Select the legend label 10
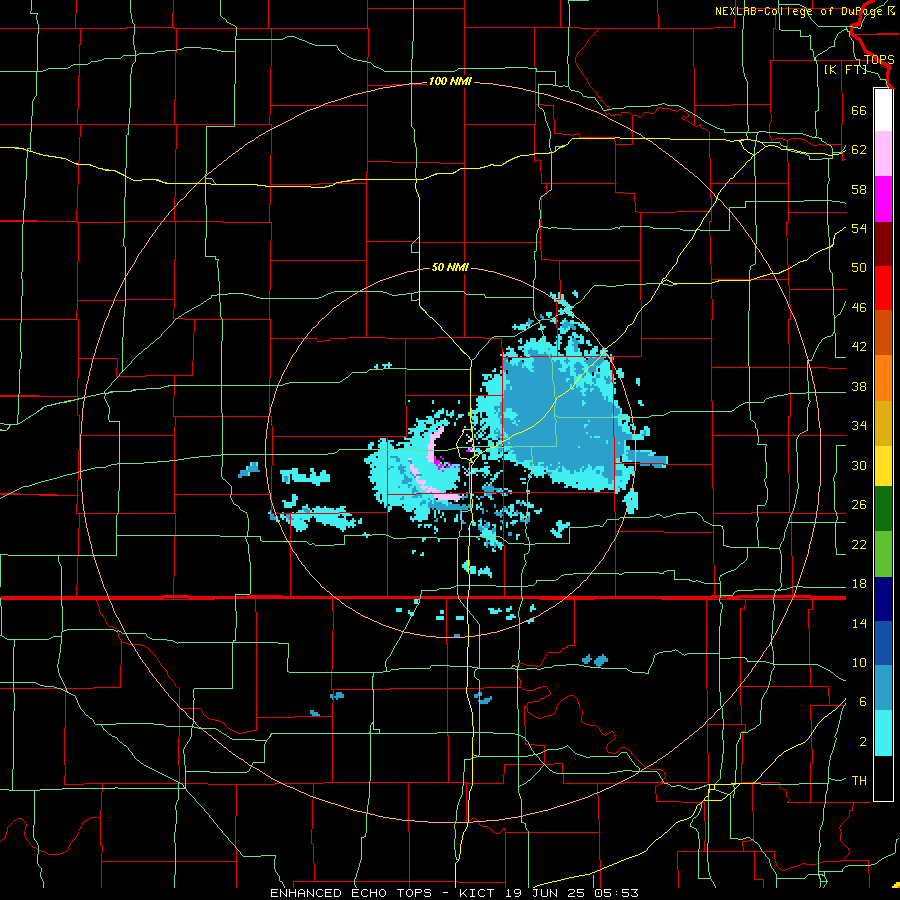Image resolution: width=900 pixels, height=900 pixels. point(859,663)
